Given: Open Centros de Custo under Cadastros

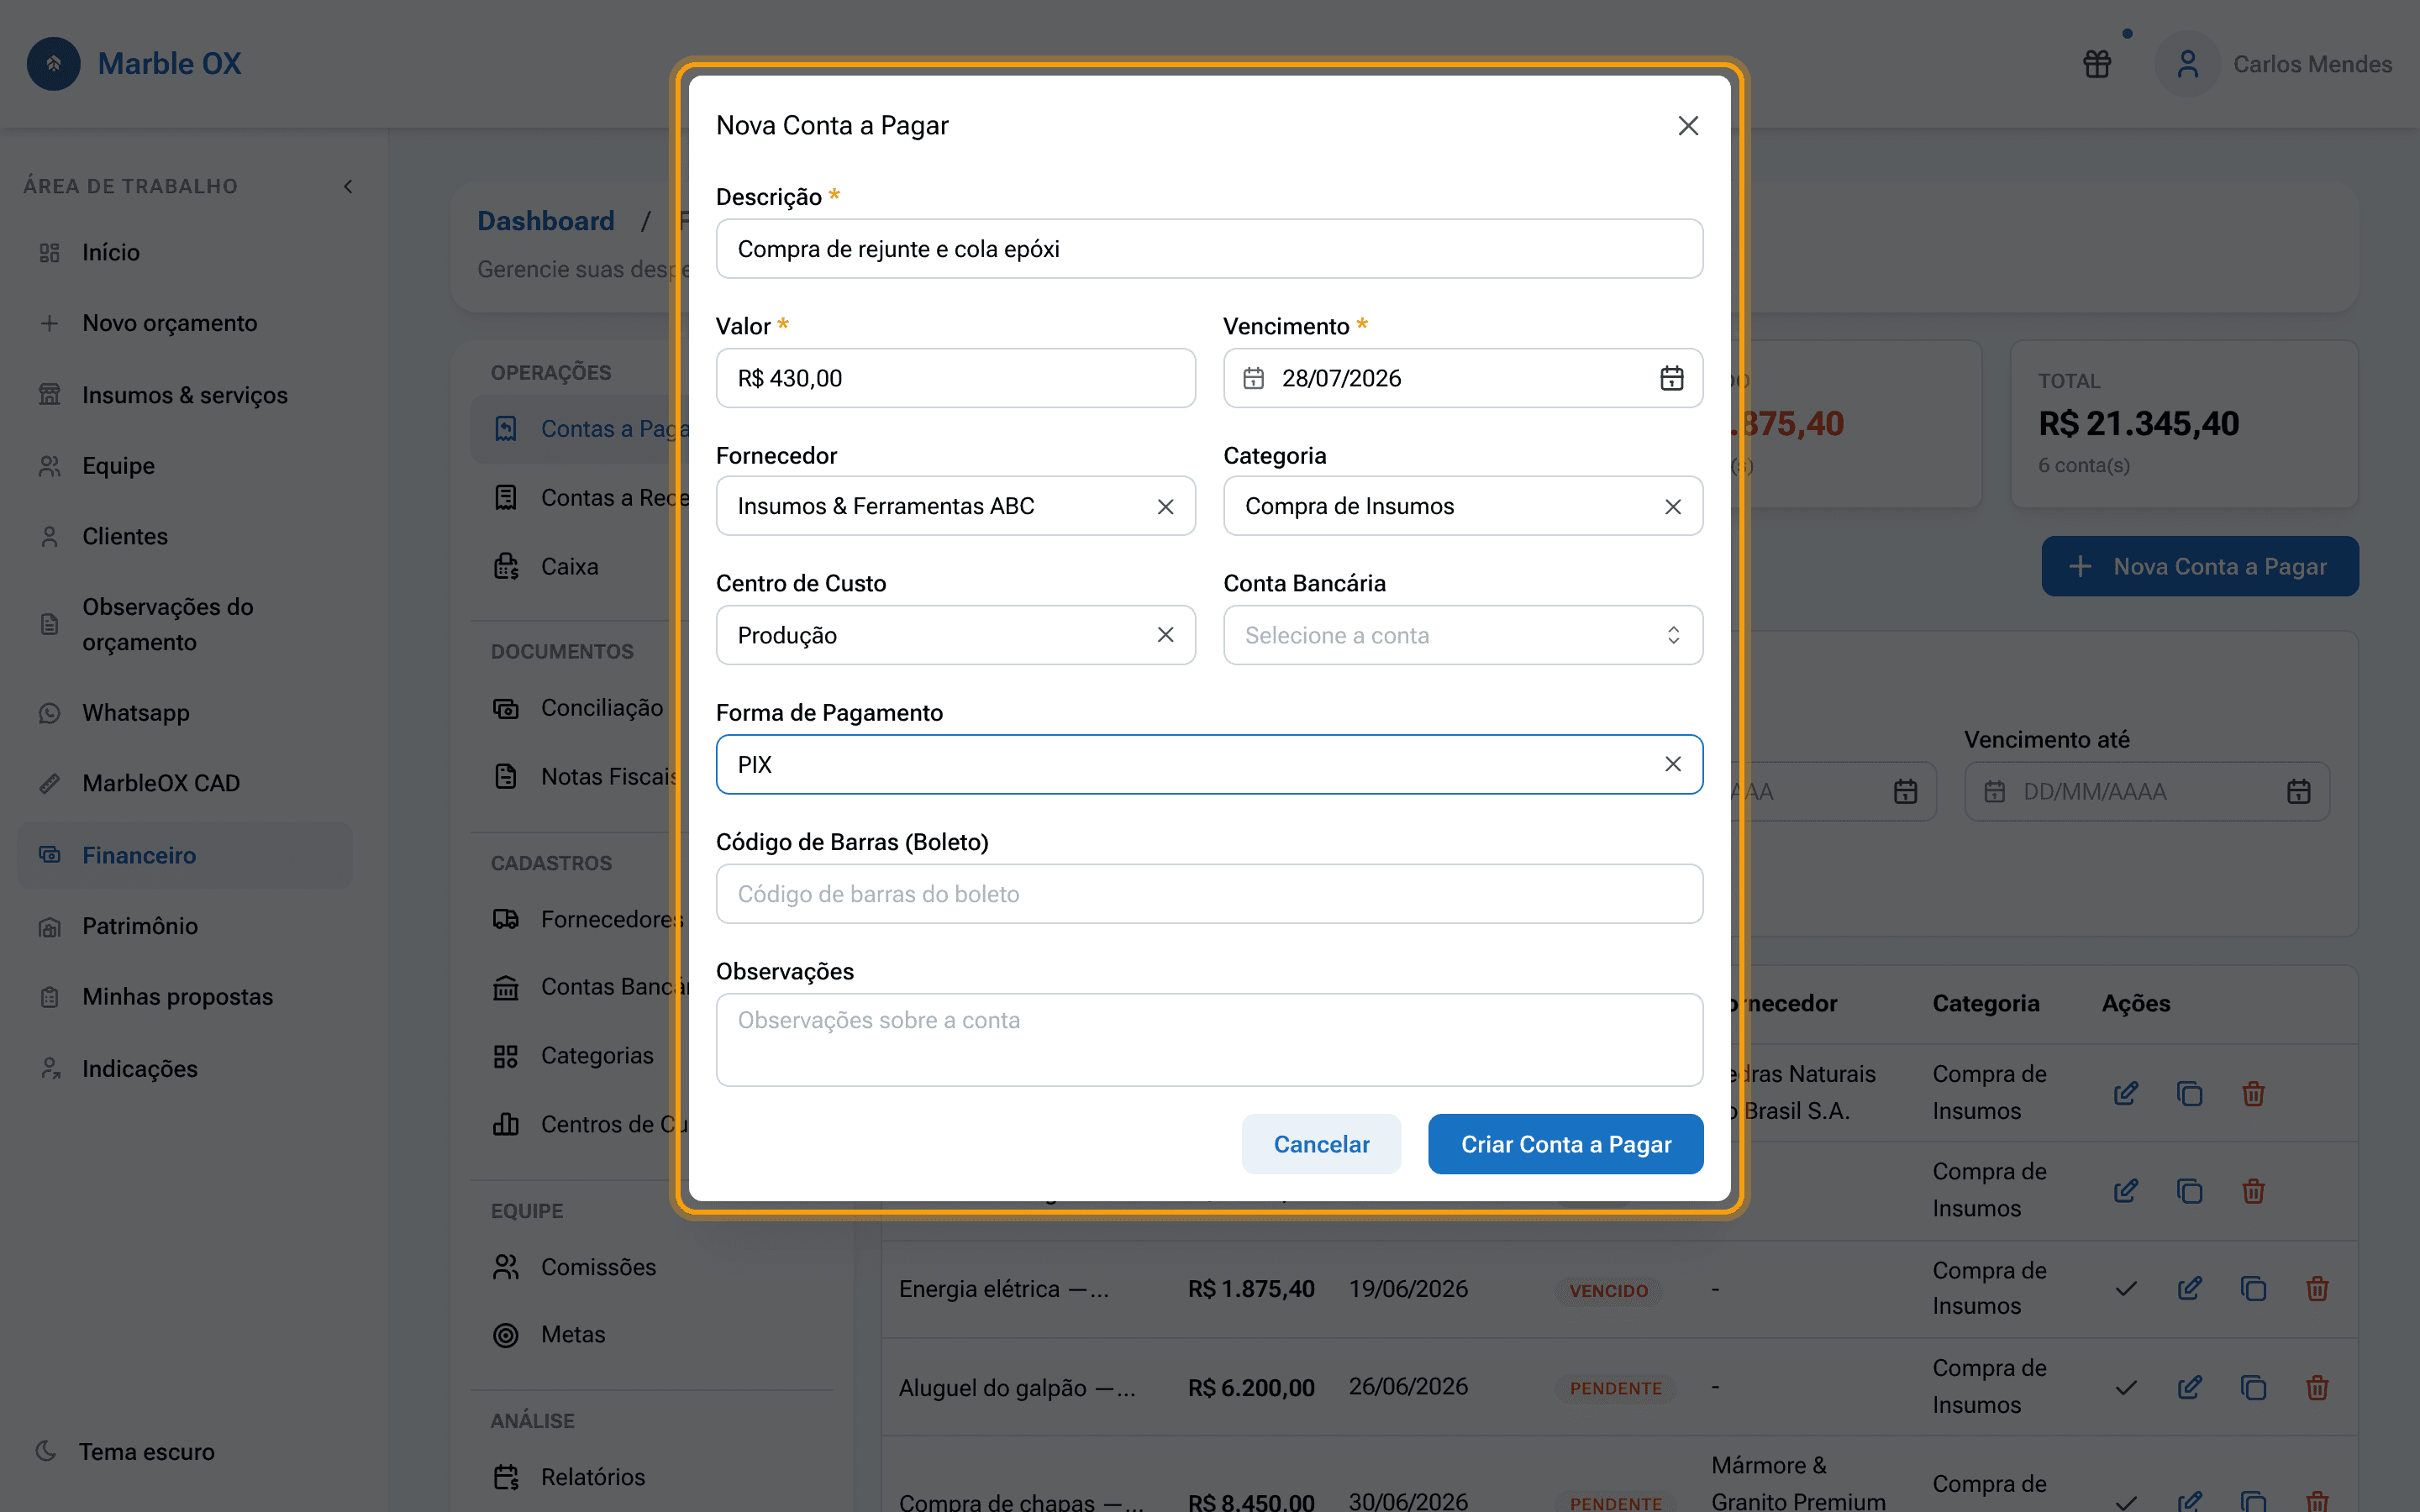Looking at the screenshot, I should click(580, 1125).
